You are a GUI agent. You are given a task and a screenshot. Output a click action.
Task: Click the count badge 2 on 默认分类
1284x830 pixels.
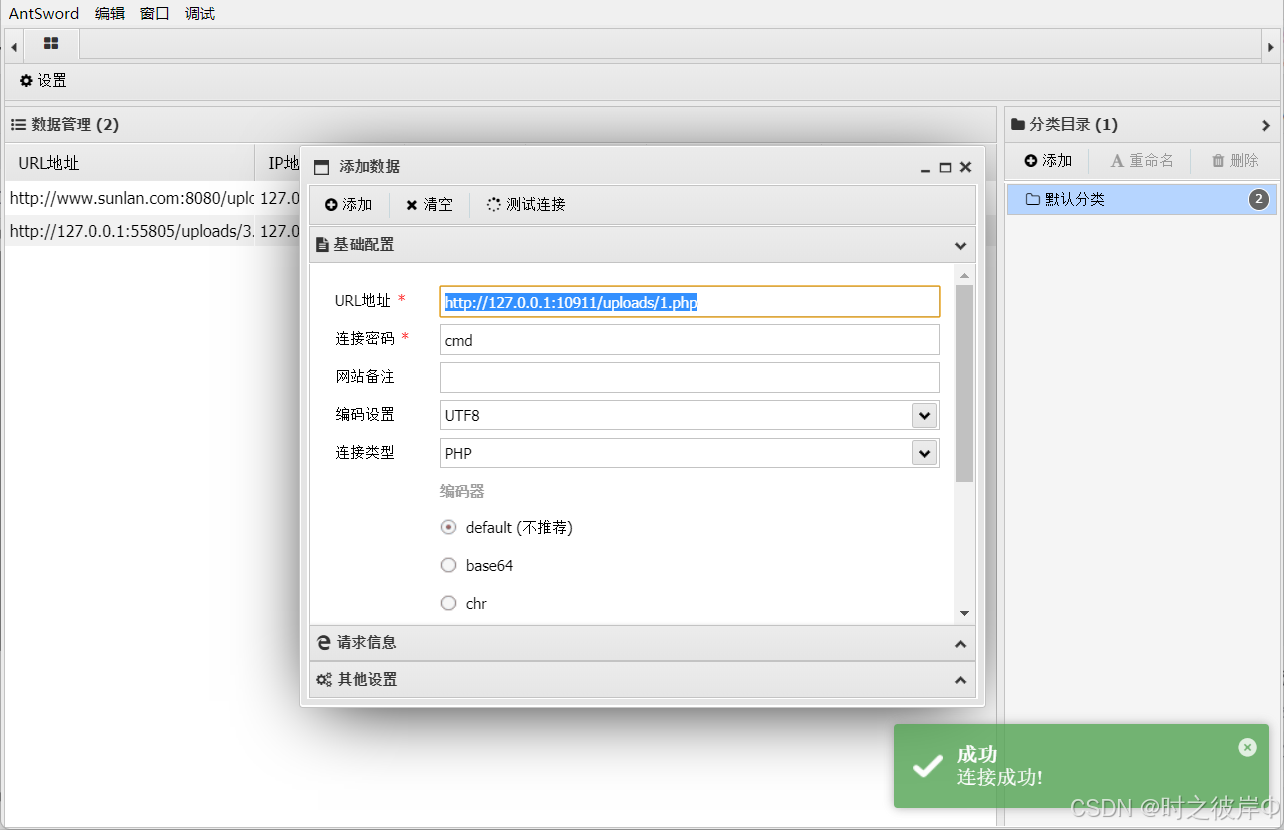(x=1259, y=200)
